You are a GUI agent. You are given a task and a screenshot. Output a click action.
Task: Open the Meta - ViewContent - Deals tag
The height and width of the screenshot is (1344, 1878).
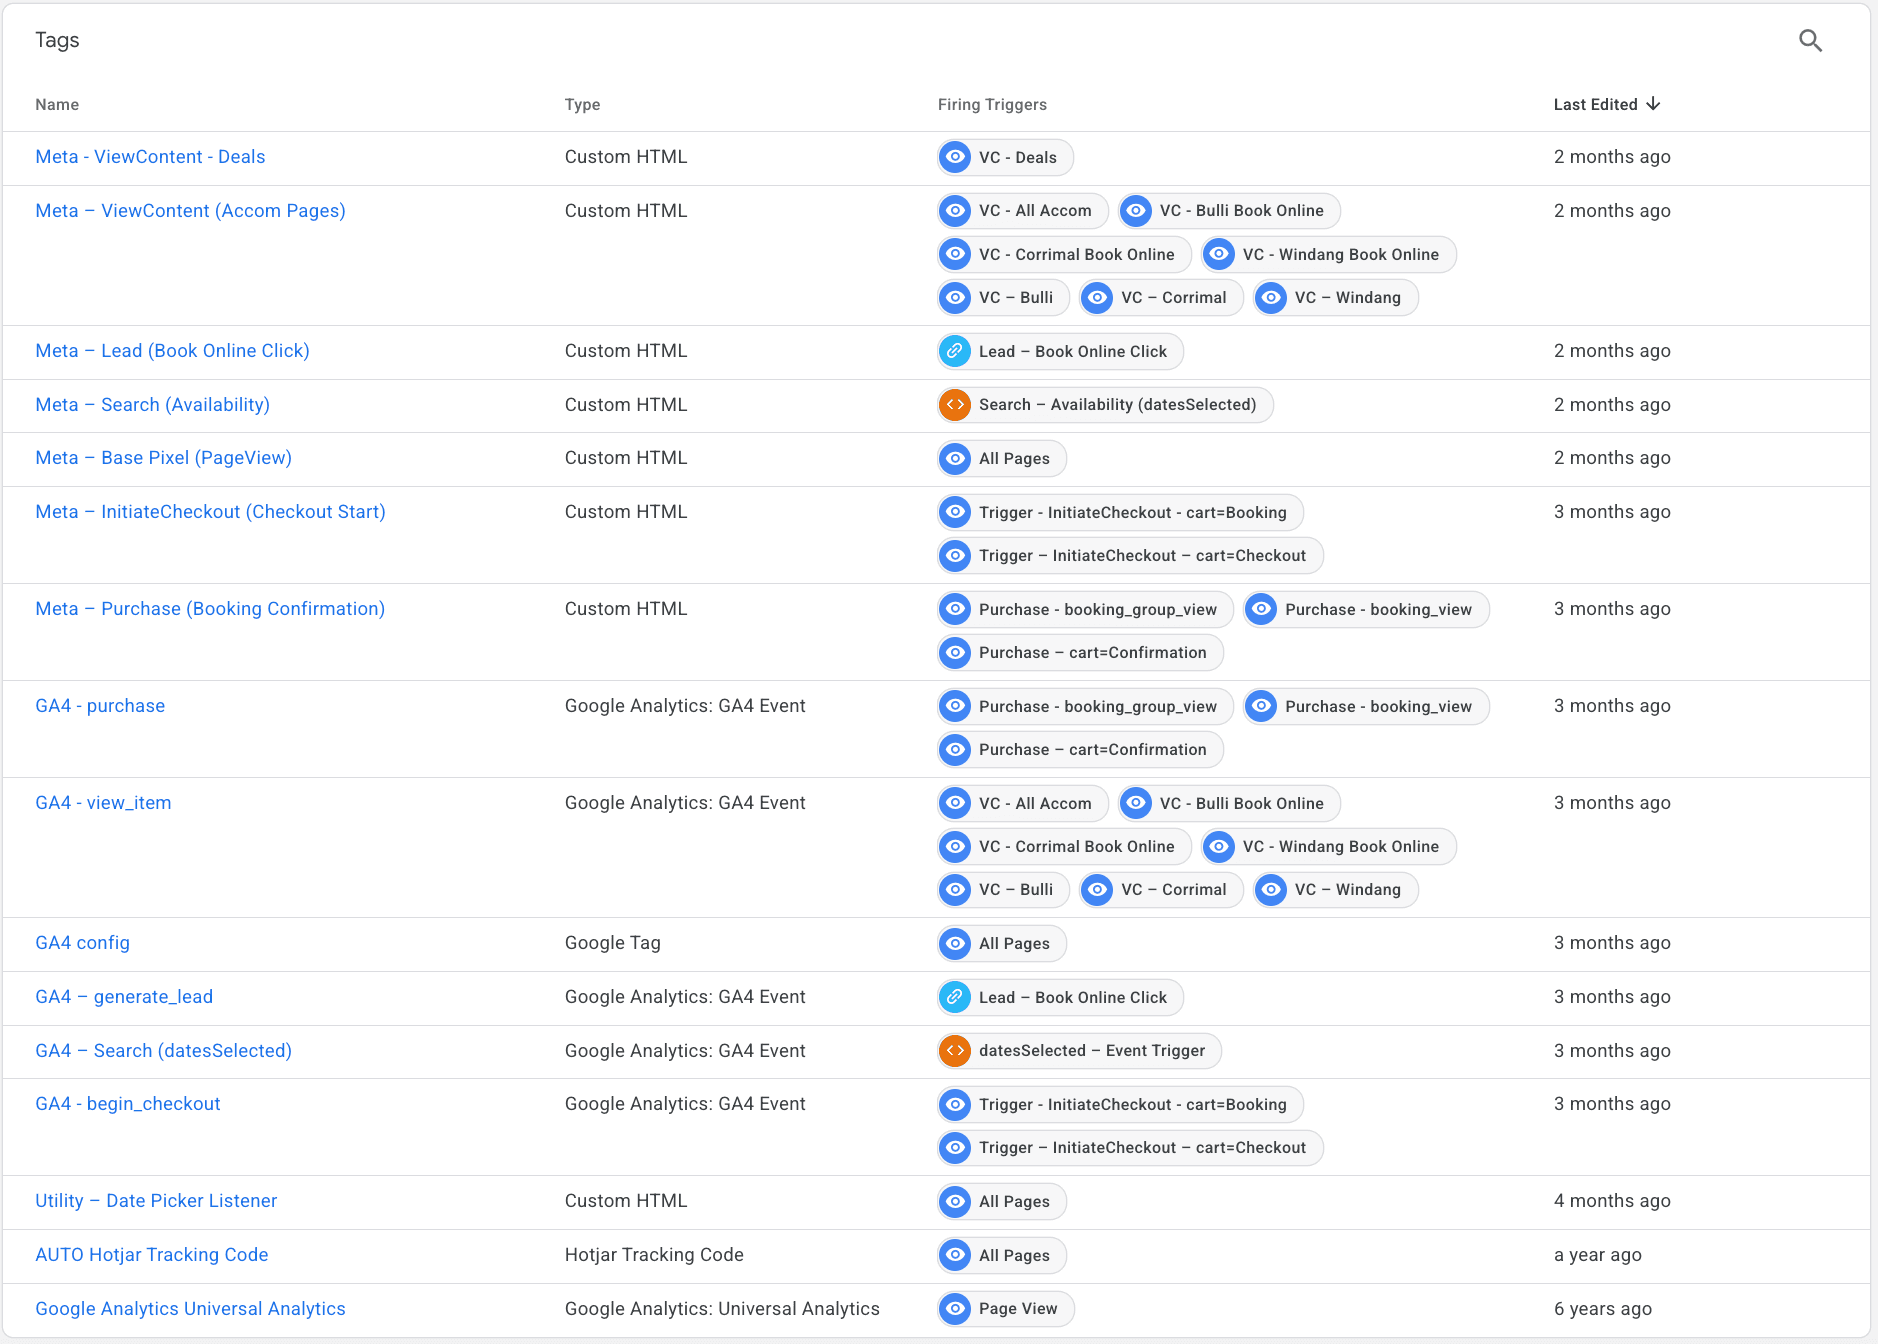[x=150, y=157]
